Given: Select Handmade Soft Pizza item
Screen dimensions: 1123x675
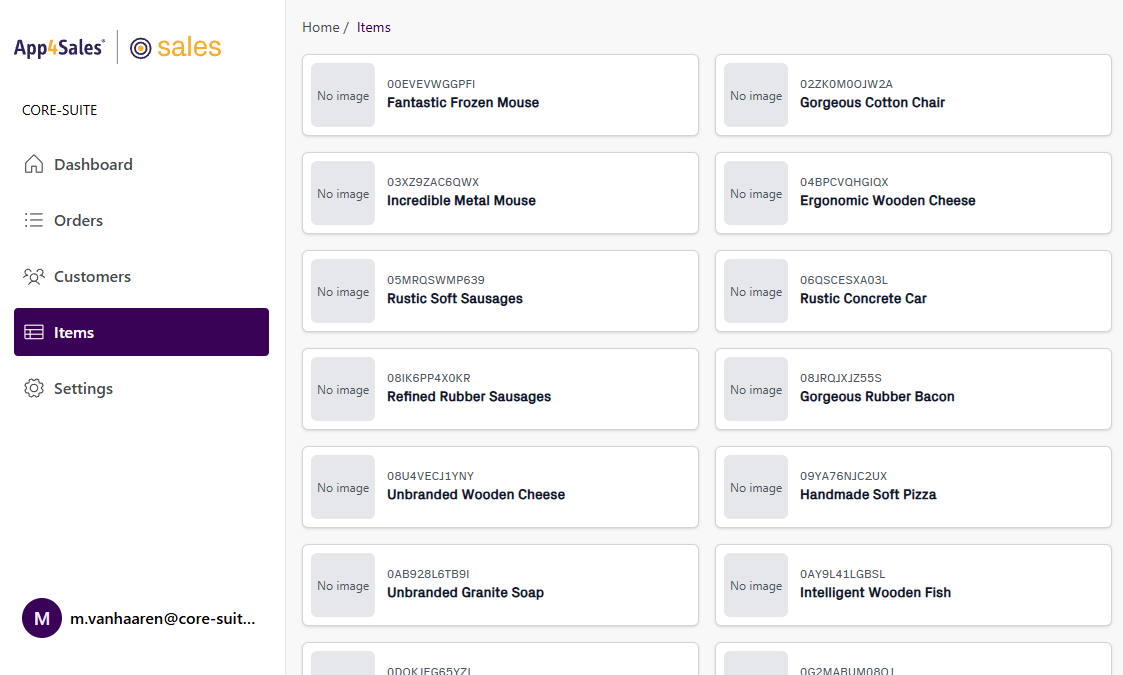Looking at the screenshot, I should point(912,487).
